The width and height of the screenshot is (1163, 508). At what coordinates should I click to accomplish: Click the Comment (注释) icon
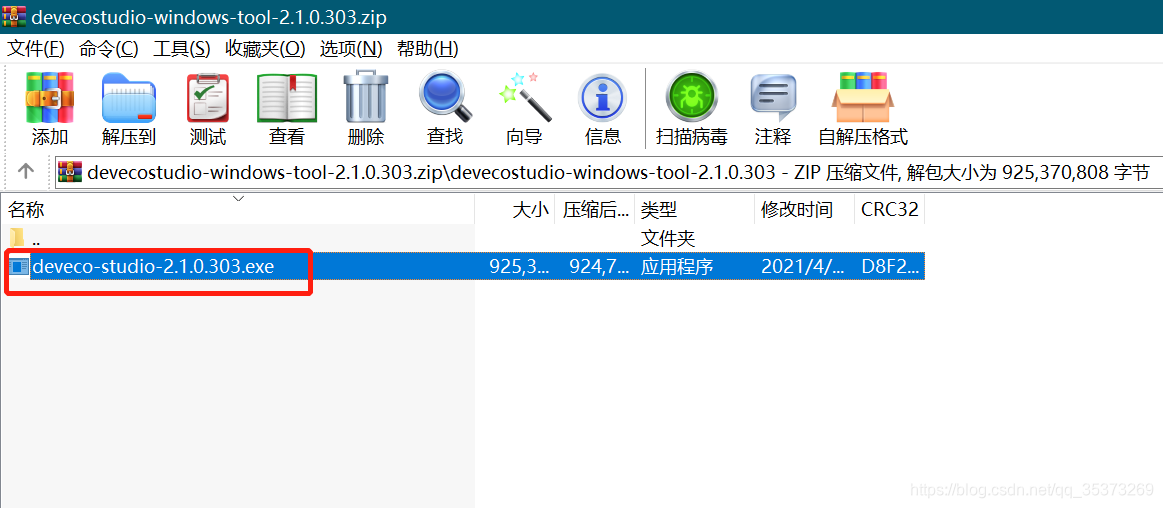773,98
